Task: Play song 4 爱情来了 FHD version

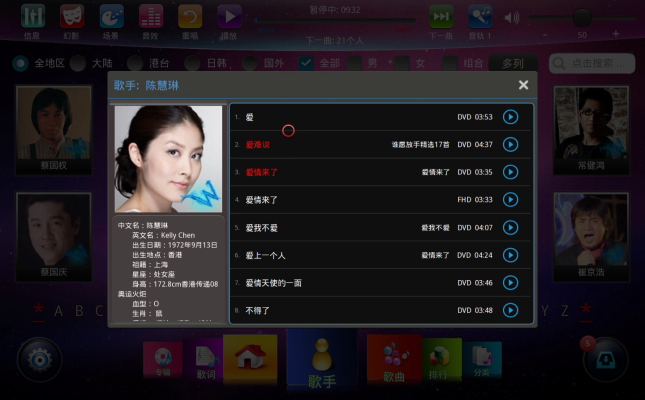Action: click(510, 200)
